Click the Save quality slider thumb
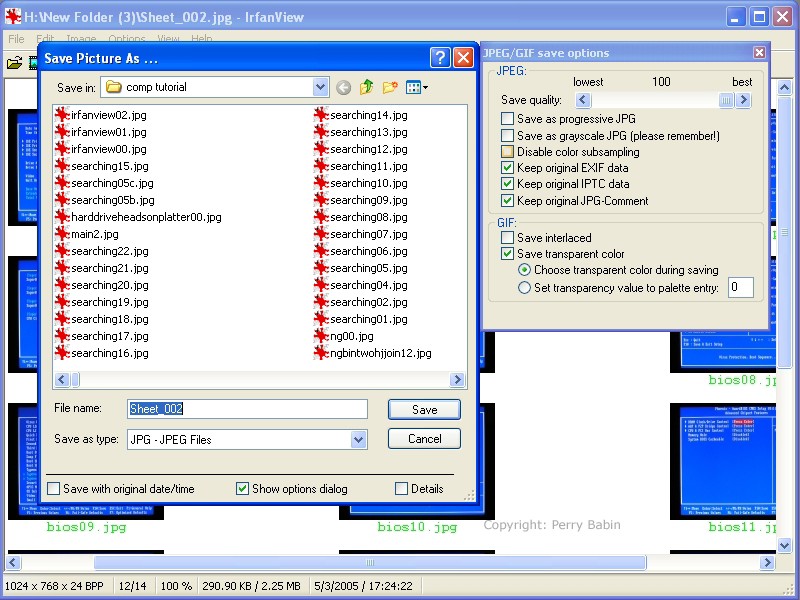The height and width of the screenshot is (600, 800). (x=726, y=100)
